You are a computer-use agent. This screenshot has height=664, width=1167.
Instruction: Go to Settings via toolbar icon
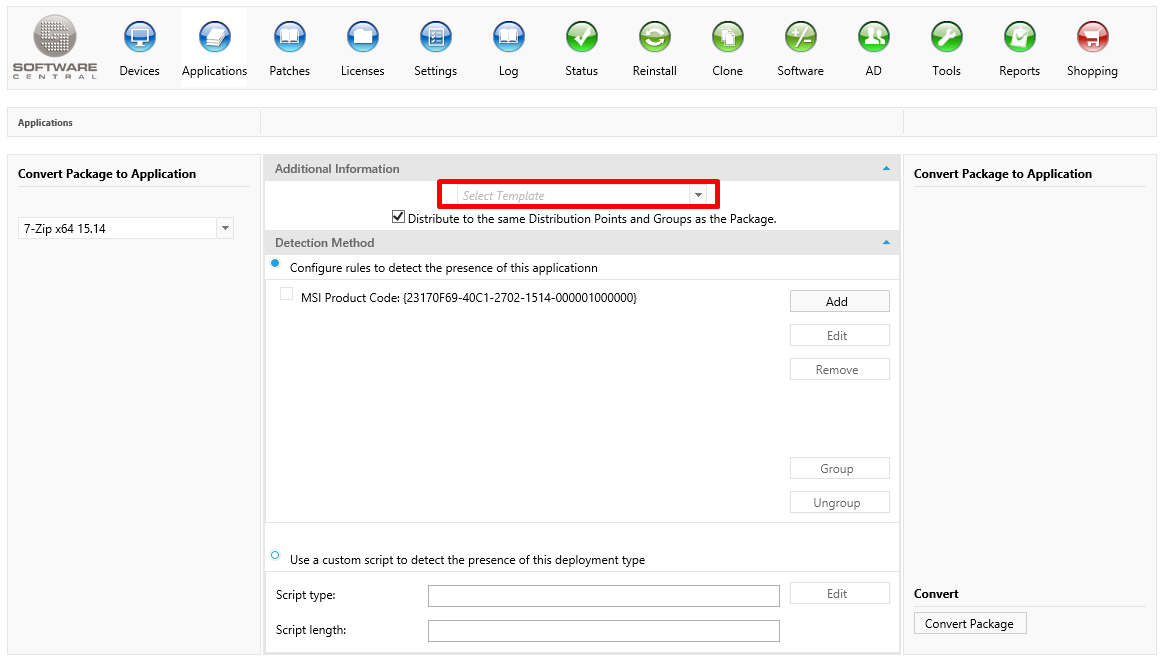435,38
